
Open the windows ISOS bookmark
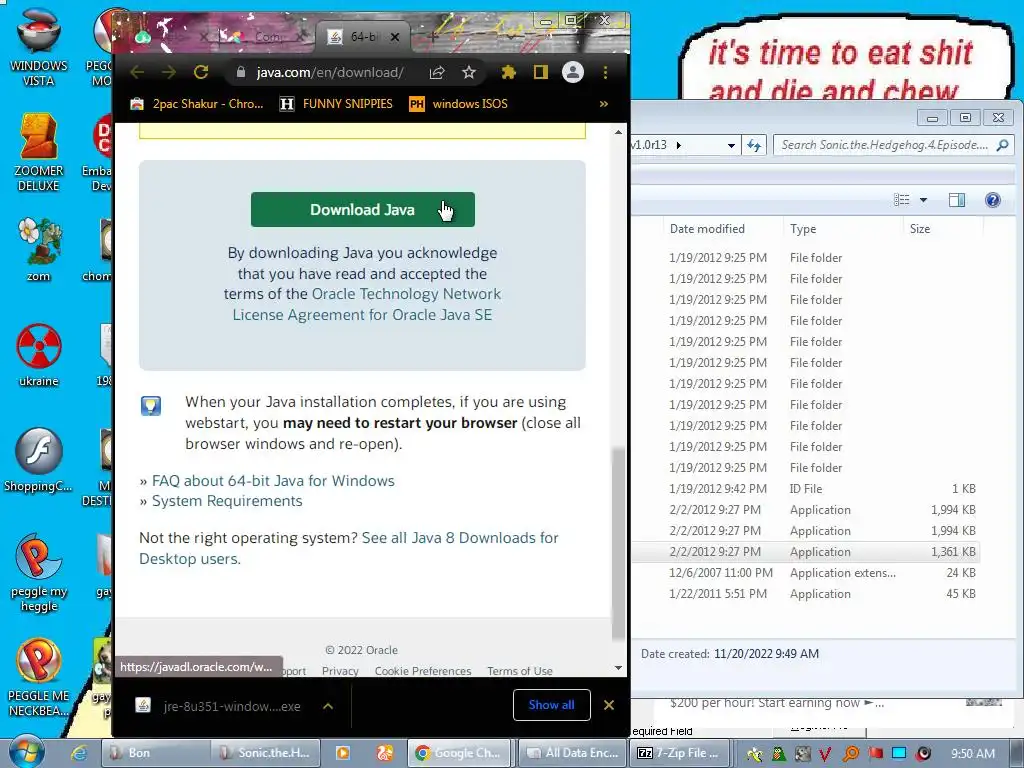tap(458, 104)
